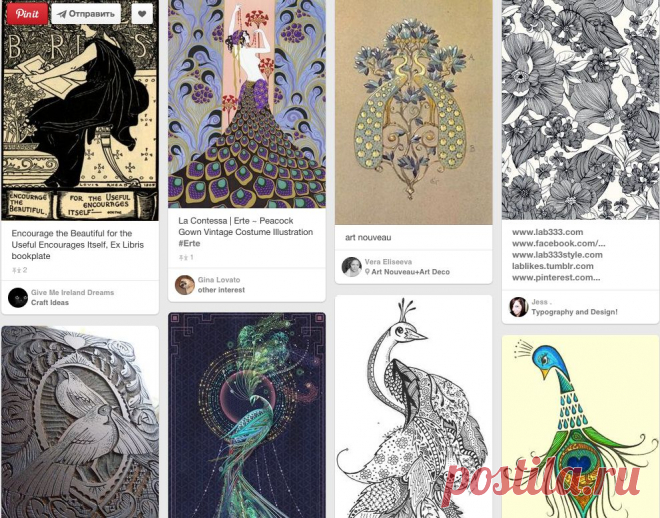Open Jess's profile avatar
This screenshot has height=518, width=660.
[518, 307]
